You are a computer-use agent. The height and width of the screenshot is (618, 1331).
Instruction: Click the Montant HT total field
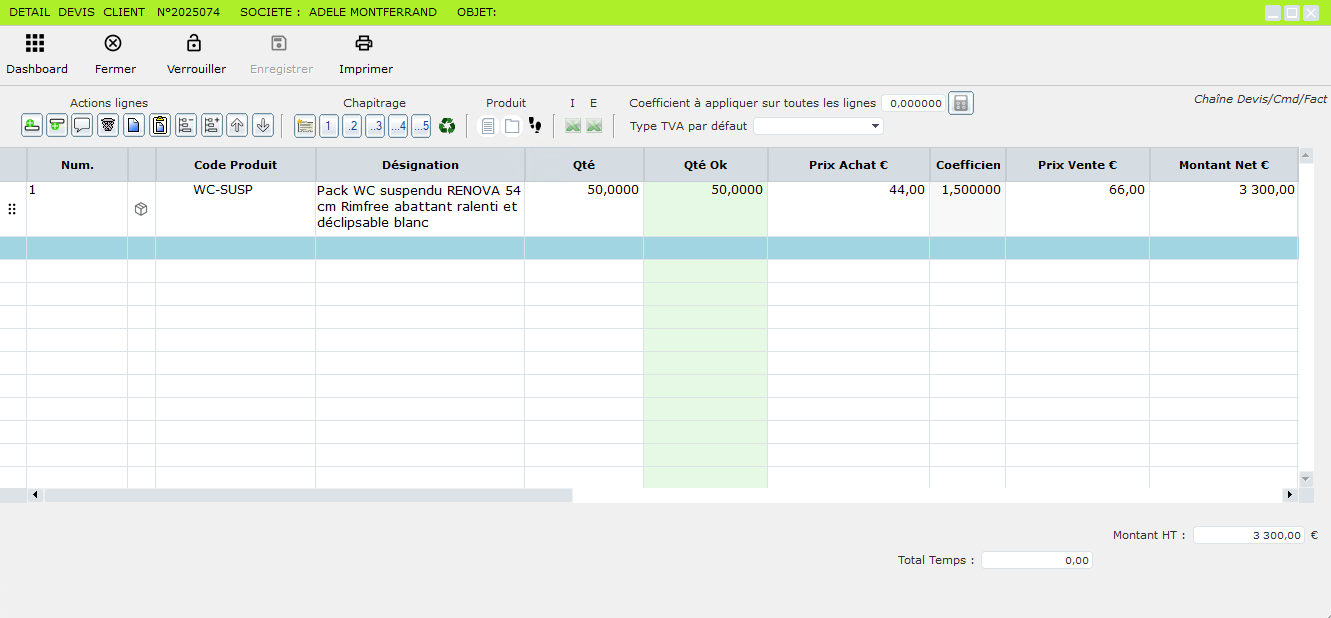point(1248,536)
